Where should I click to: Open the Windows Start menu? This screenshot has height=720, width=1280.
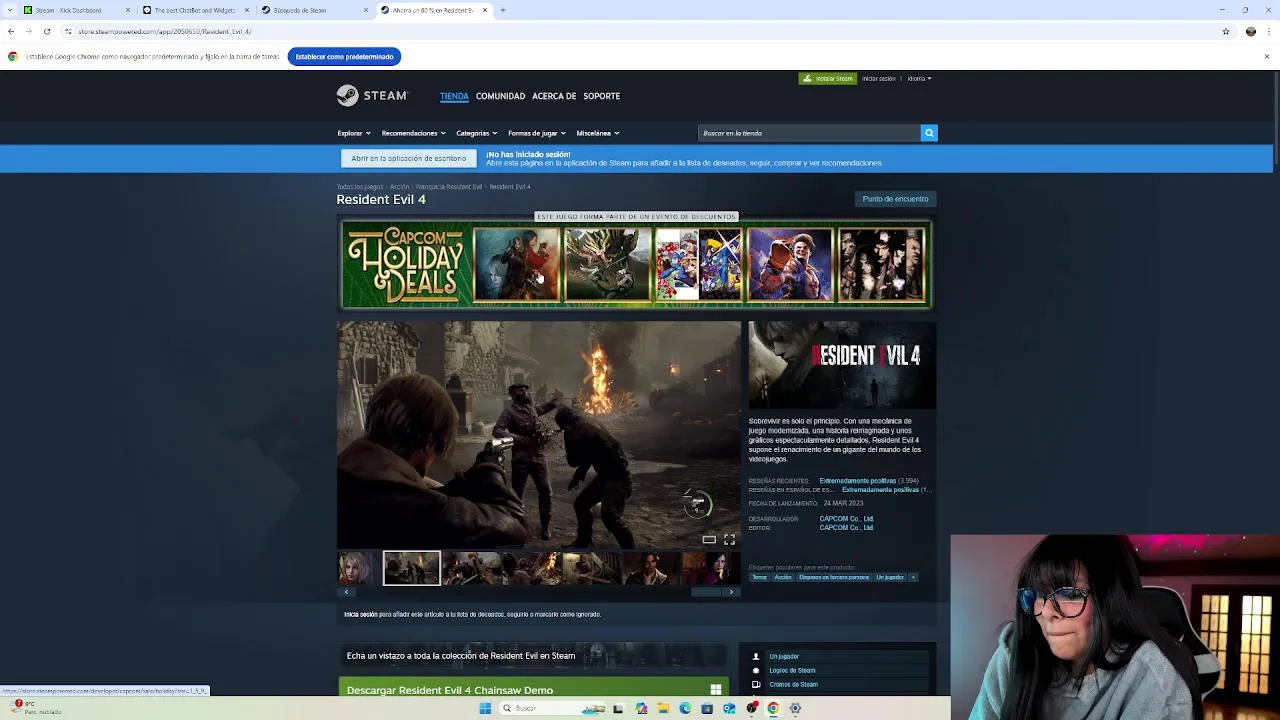tap(485, 708)
